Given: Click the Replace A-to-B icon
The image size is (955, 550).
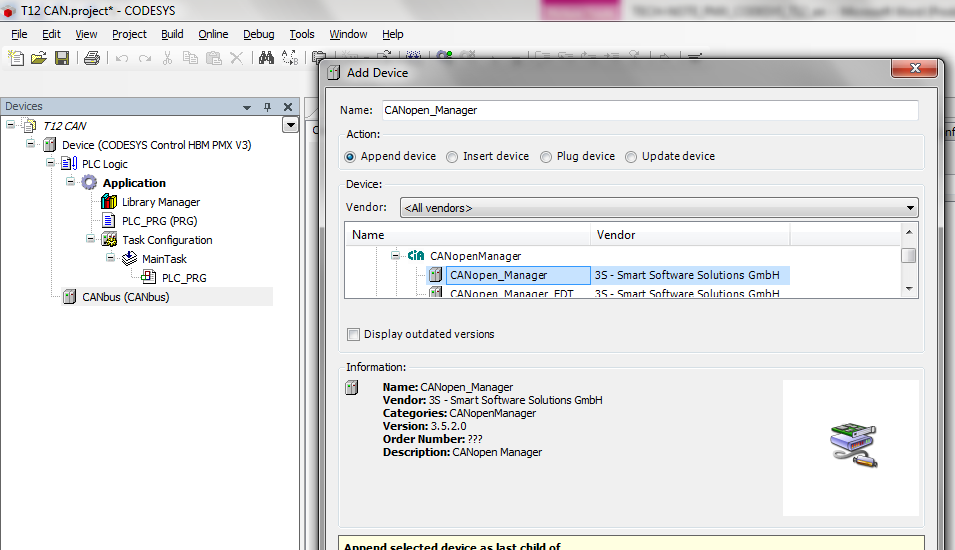Looking at the screenshot, I should coord(290,58).
